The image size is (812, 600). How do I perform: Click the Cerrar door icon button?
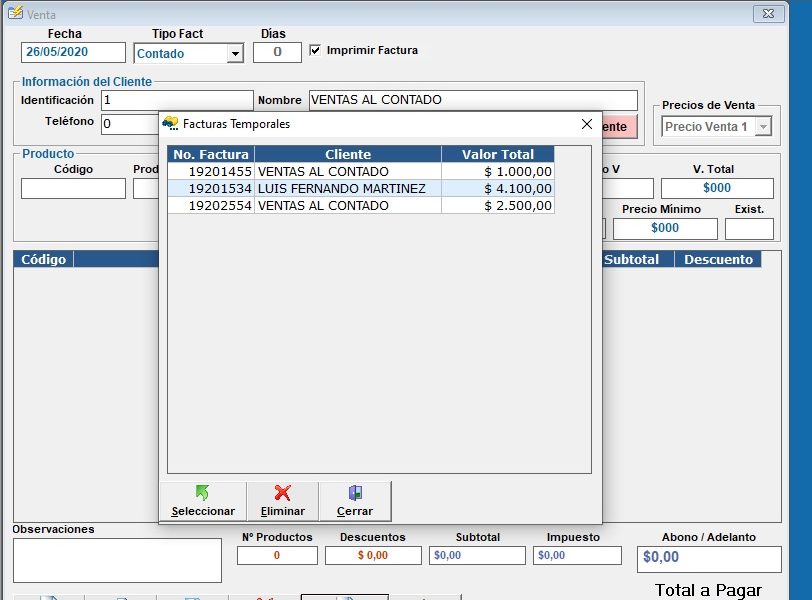355,501
